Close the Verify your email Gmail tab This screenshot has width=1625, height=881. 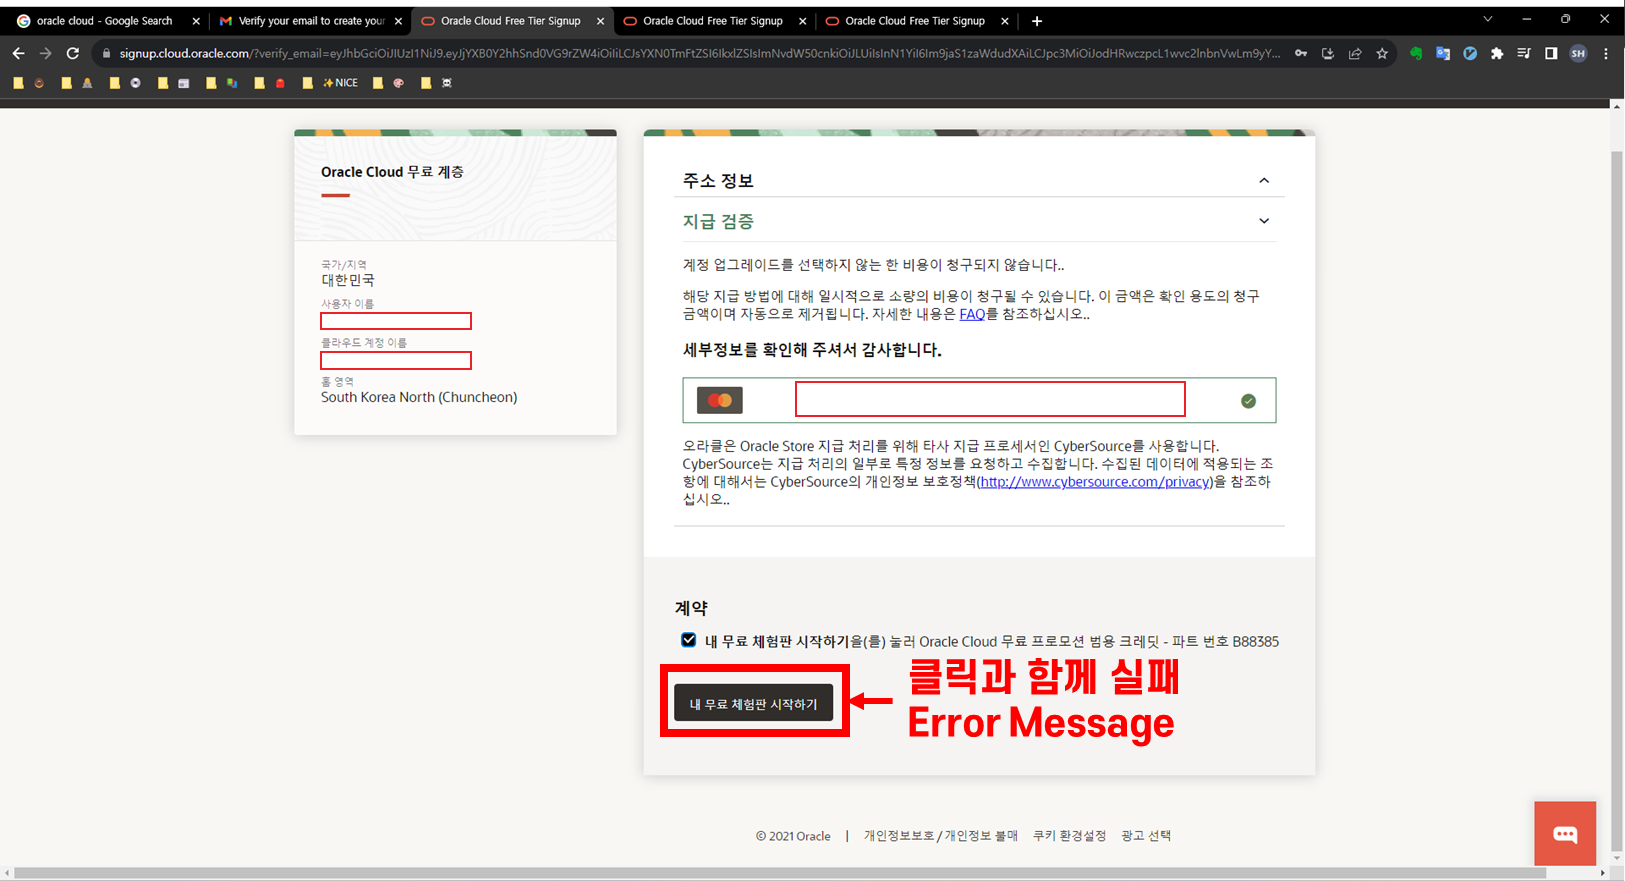(398, 21)
